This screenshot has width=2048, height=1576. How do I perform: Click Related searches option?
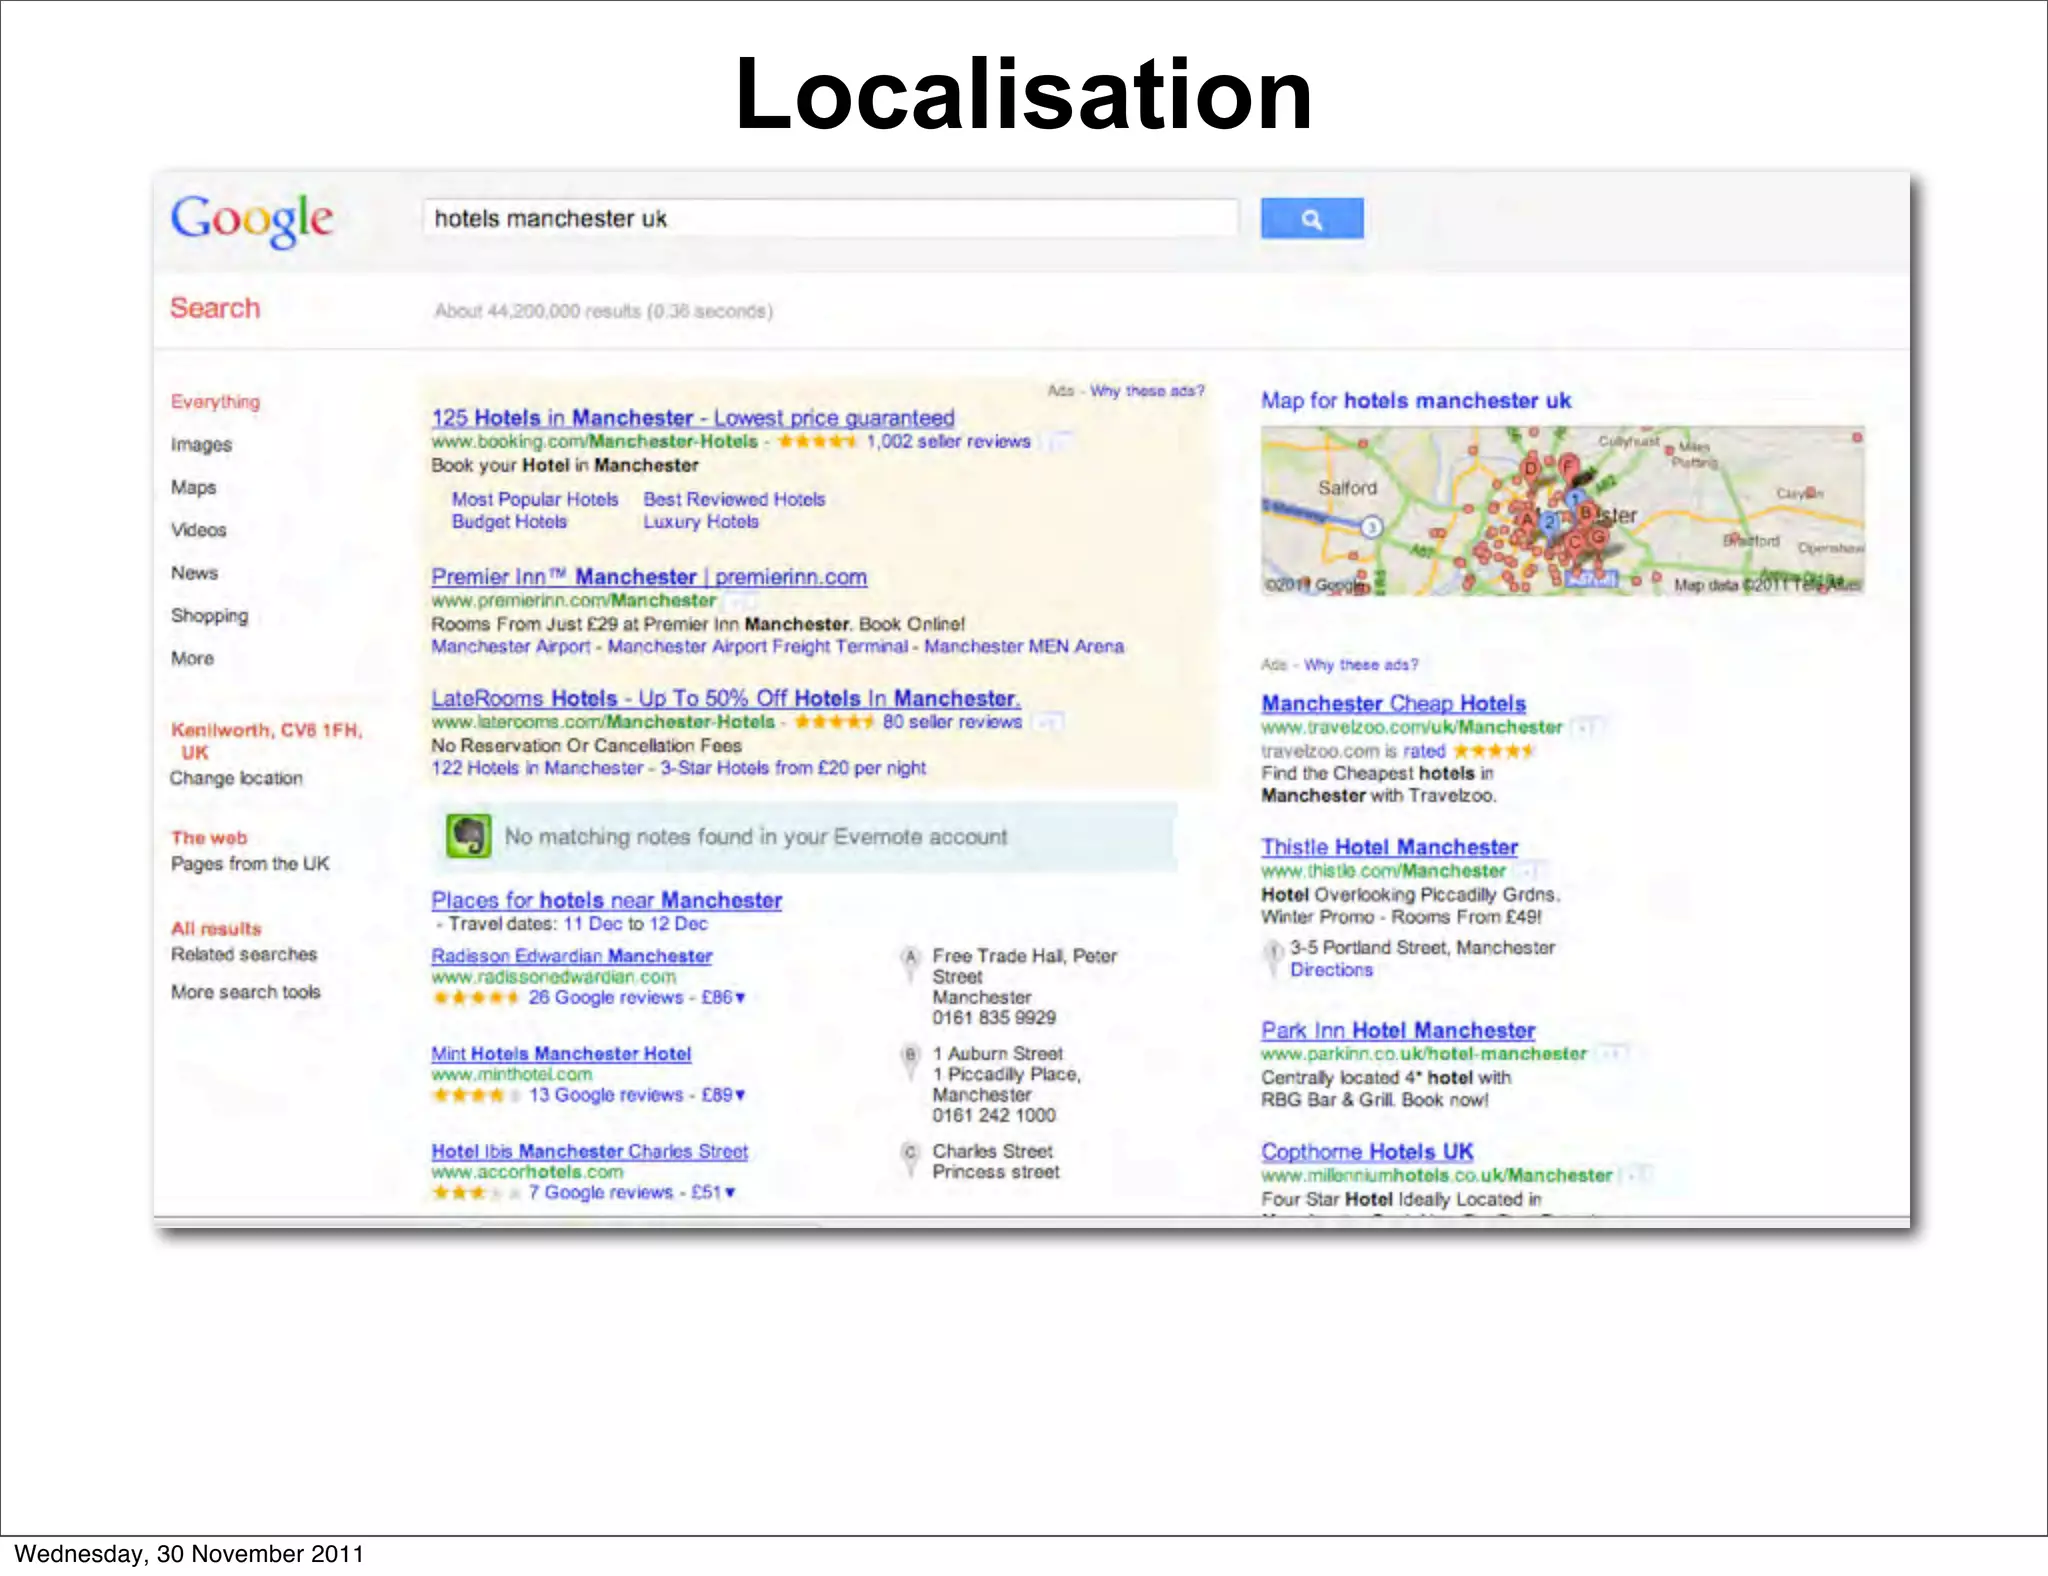coord(244,954)
